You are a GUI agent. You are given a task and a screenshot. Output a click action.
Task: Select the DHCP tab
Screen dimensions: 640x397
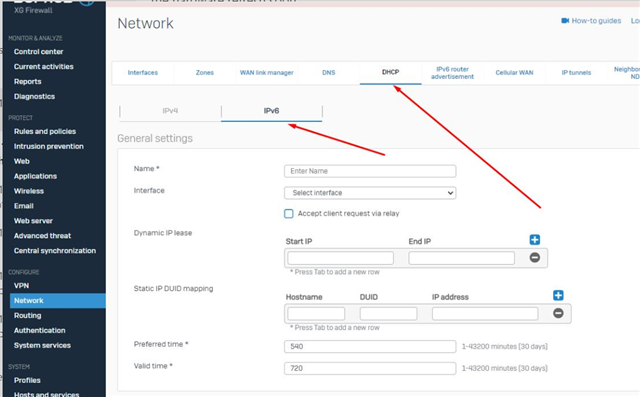click(391, 72)
